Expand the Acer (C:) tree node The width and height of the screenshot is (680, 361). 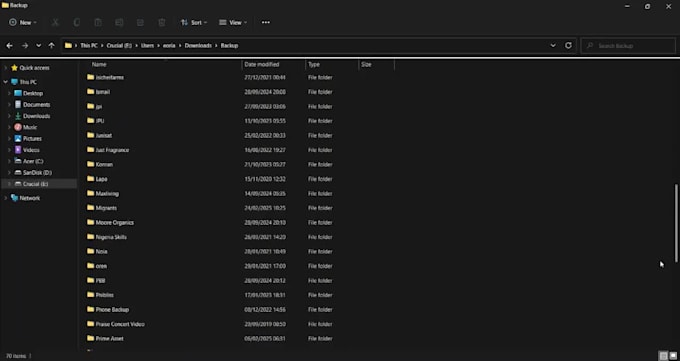(9, 161)
